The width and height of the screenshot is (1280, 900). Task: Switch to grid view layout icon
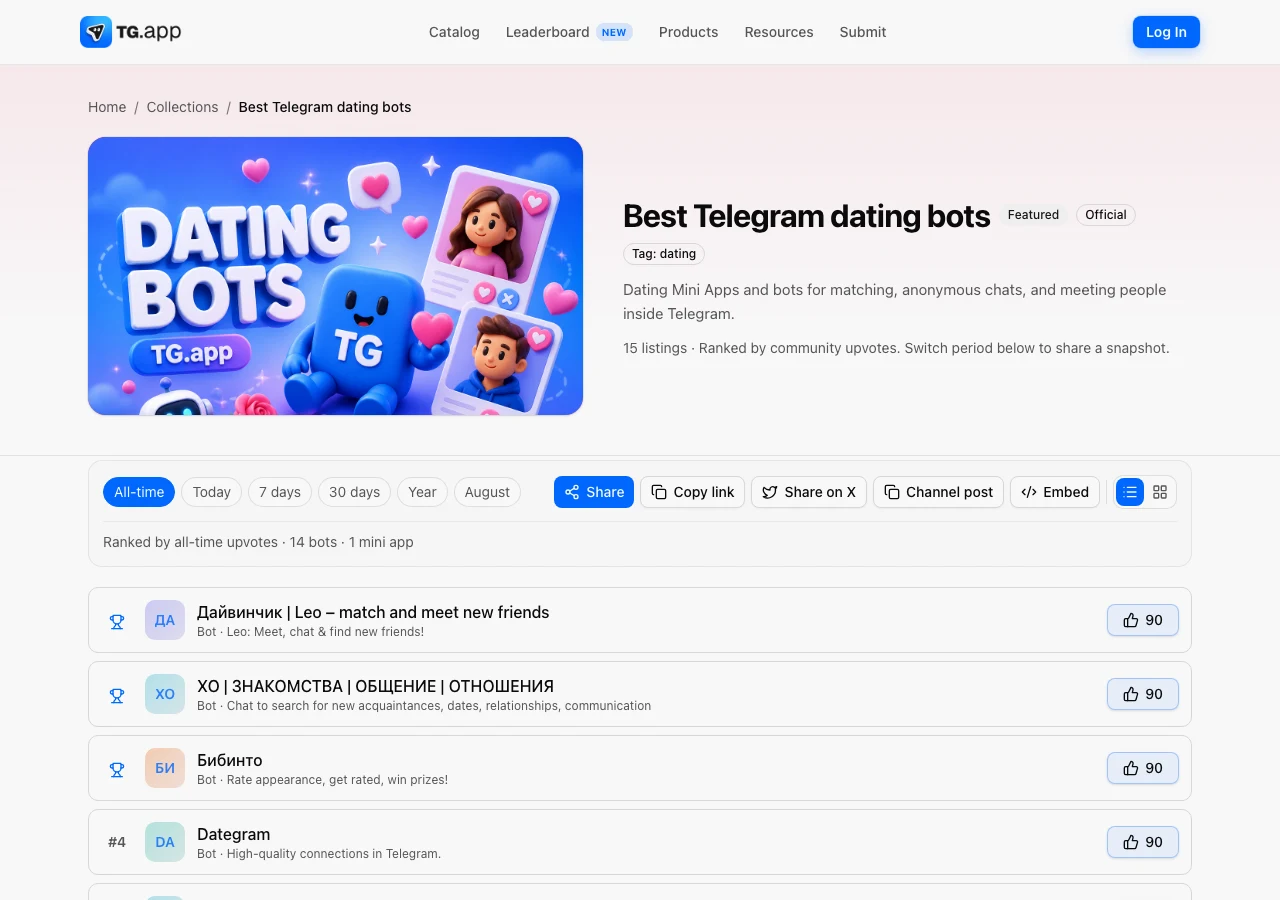click(1160, 492)
